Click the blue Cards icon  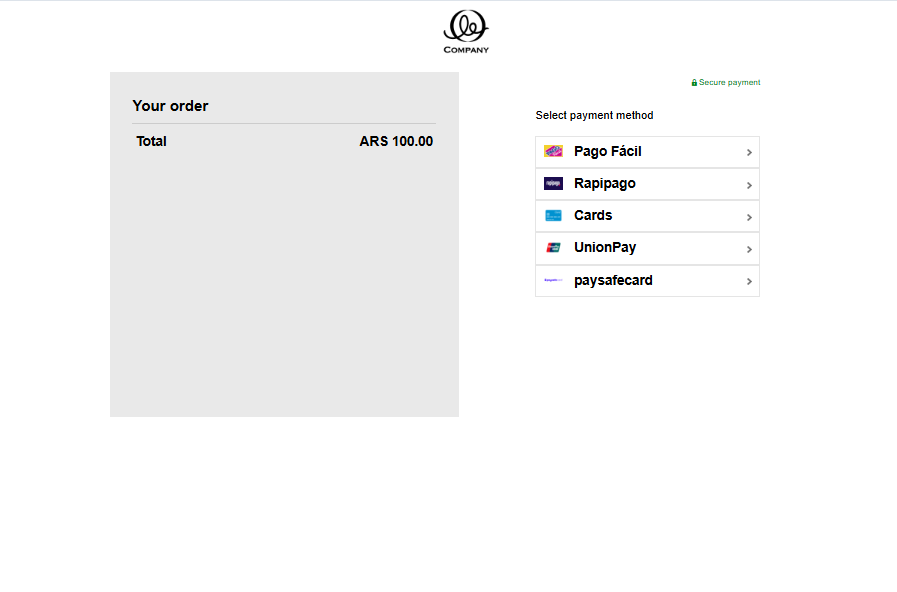tap(553, 216)
